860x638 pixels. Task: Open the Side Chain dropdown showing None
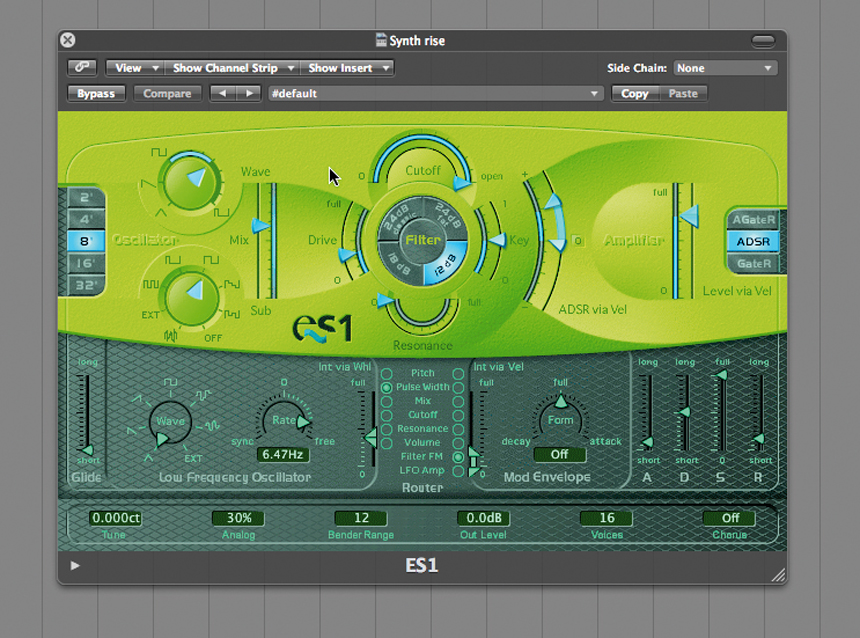[725, 68]
